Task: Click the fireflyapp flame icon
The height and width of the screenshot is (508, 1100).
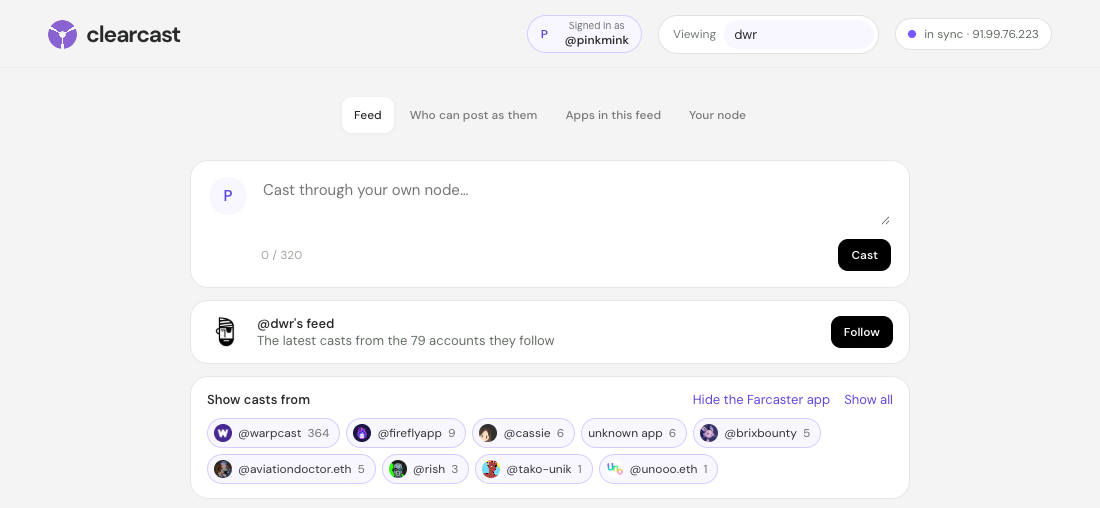Action: (362, 433)
